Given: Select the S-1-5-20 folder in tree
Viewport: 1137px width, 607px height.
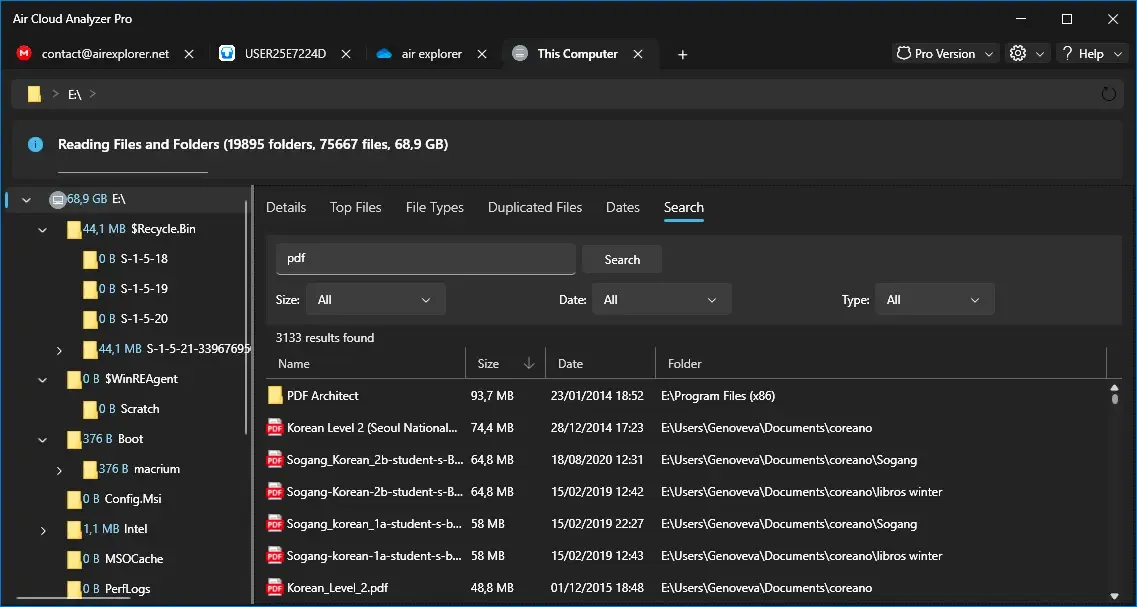Looking at the screenshot, I should pyautogui.click(x=144, y=319).
